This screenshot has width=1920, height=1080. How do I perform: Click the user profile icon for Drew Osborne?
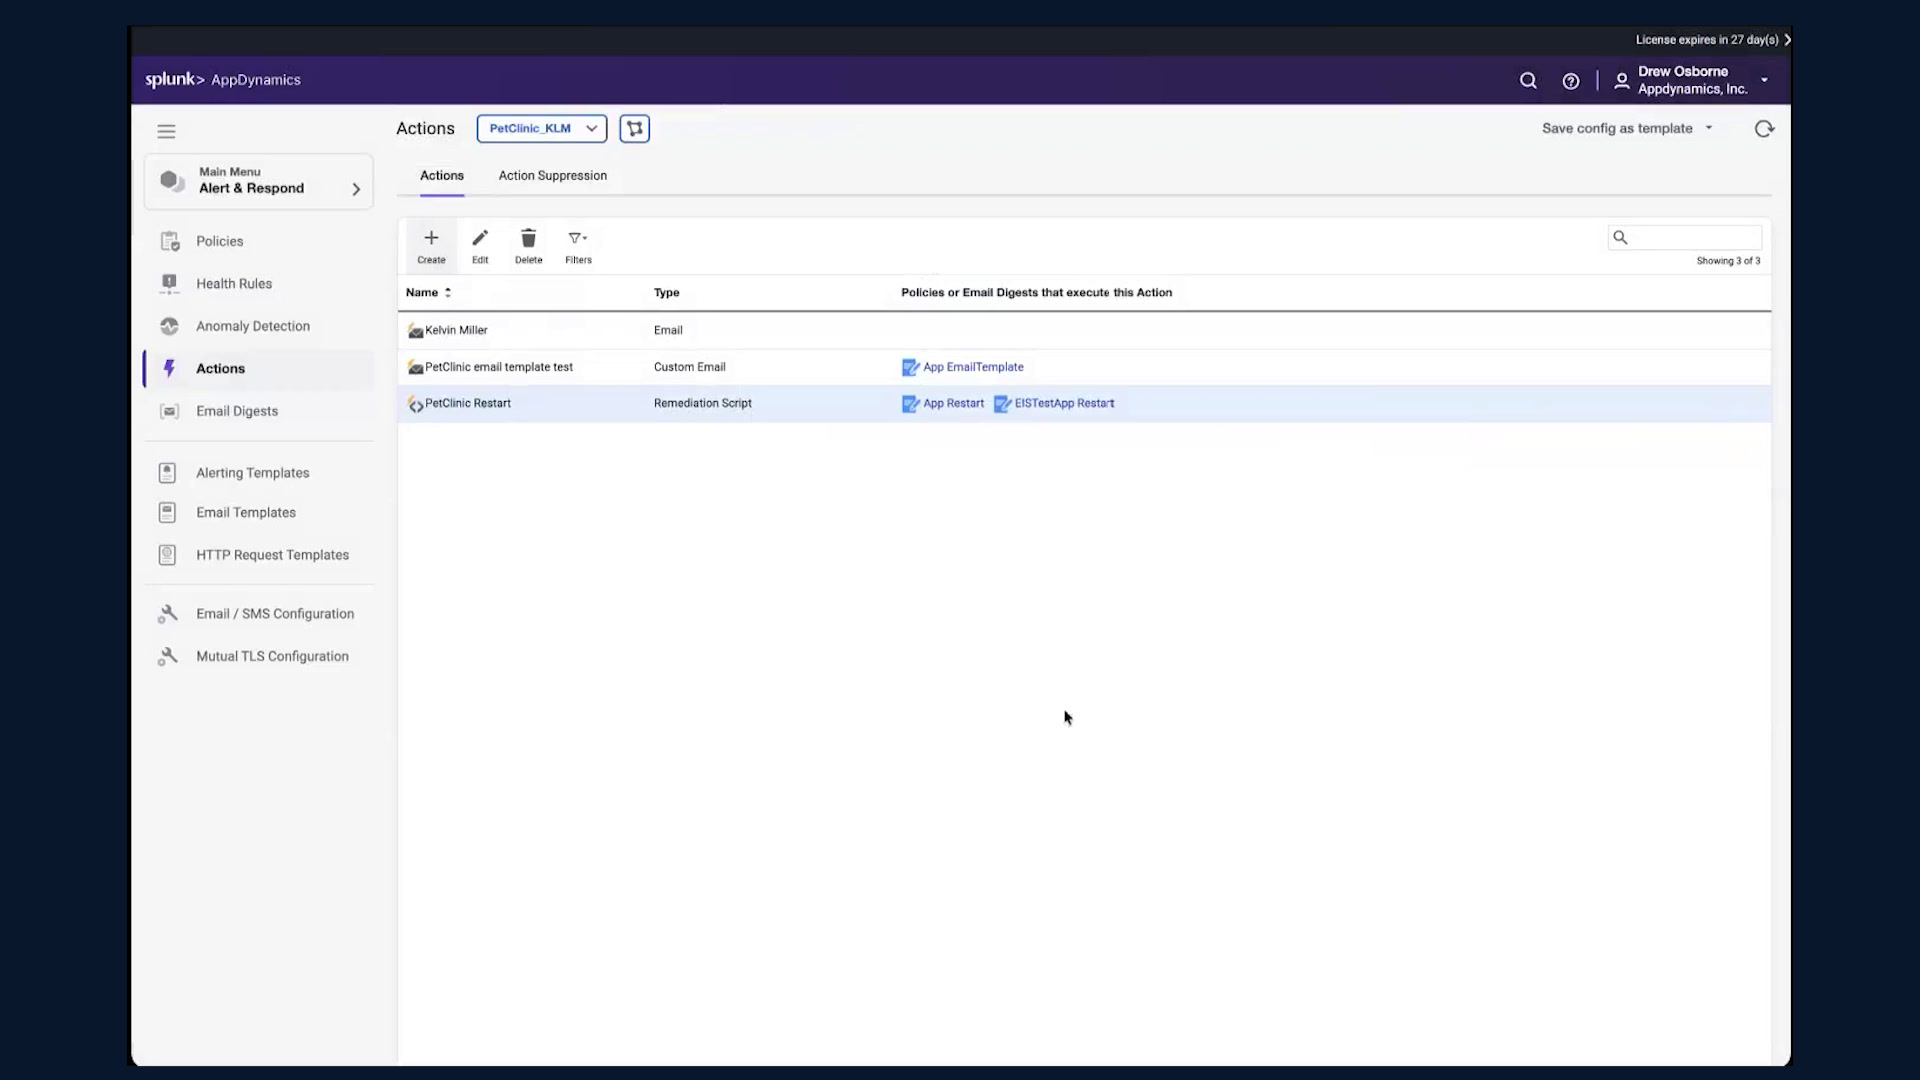pyautogui.click(x=1622, y=81)
